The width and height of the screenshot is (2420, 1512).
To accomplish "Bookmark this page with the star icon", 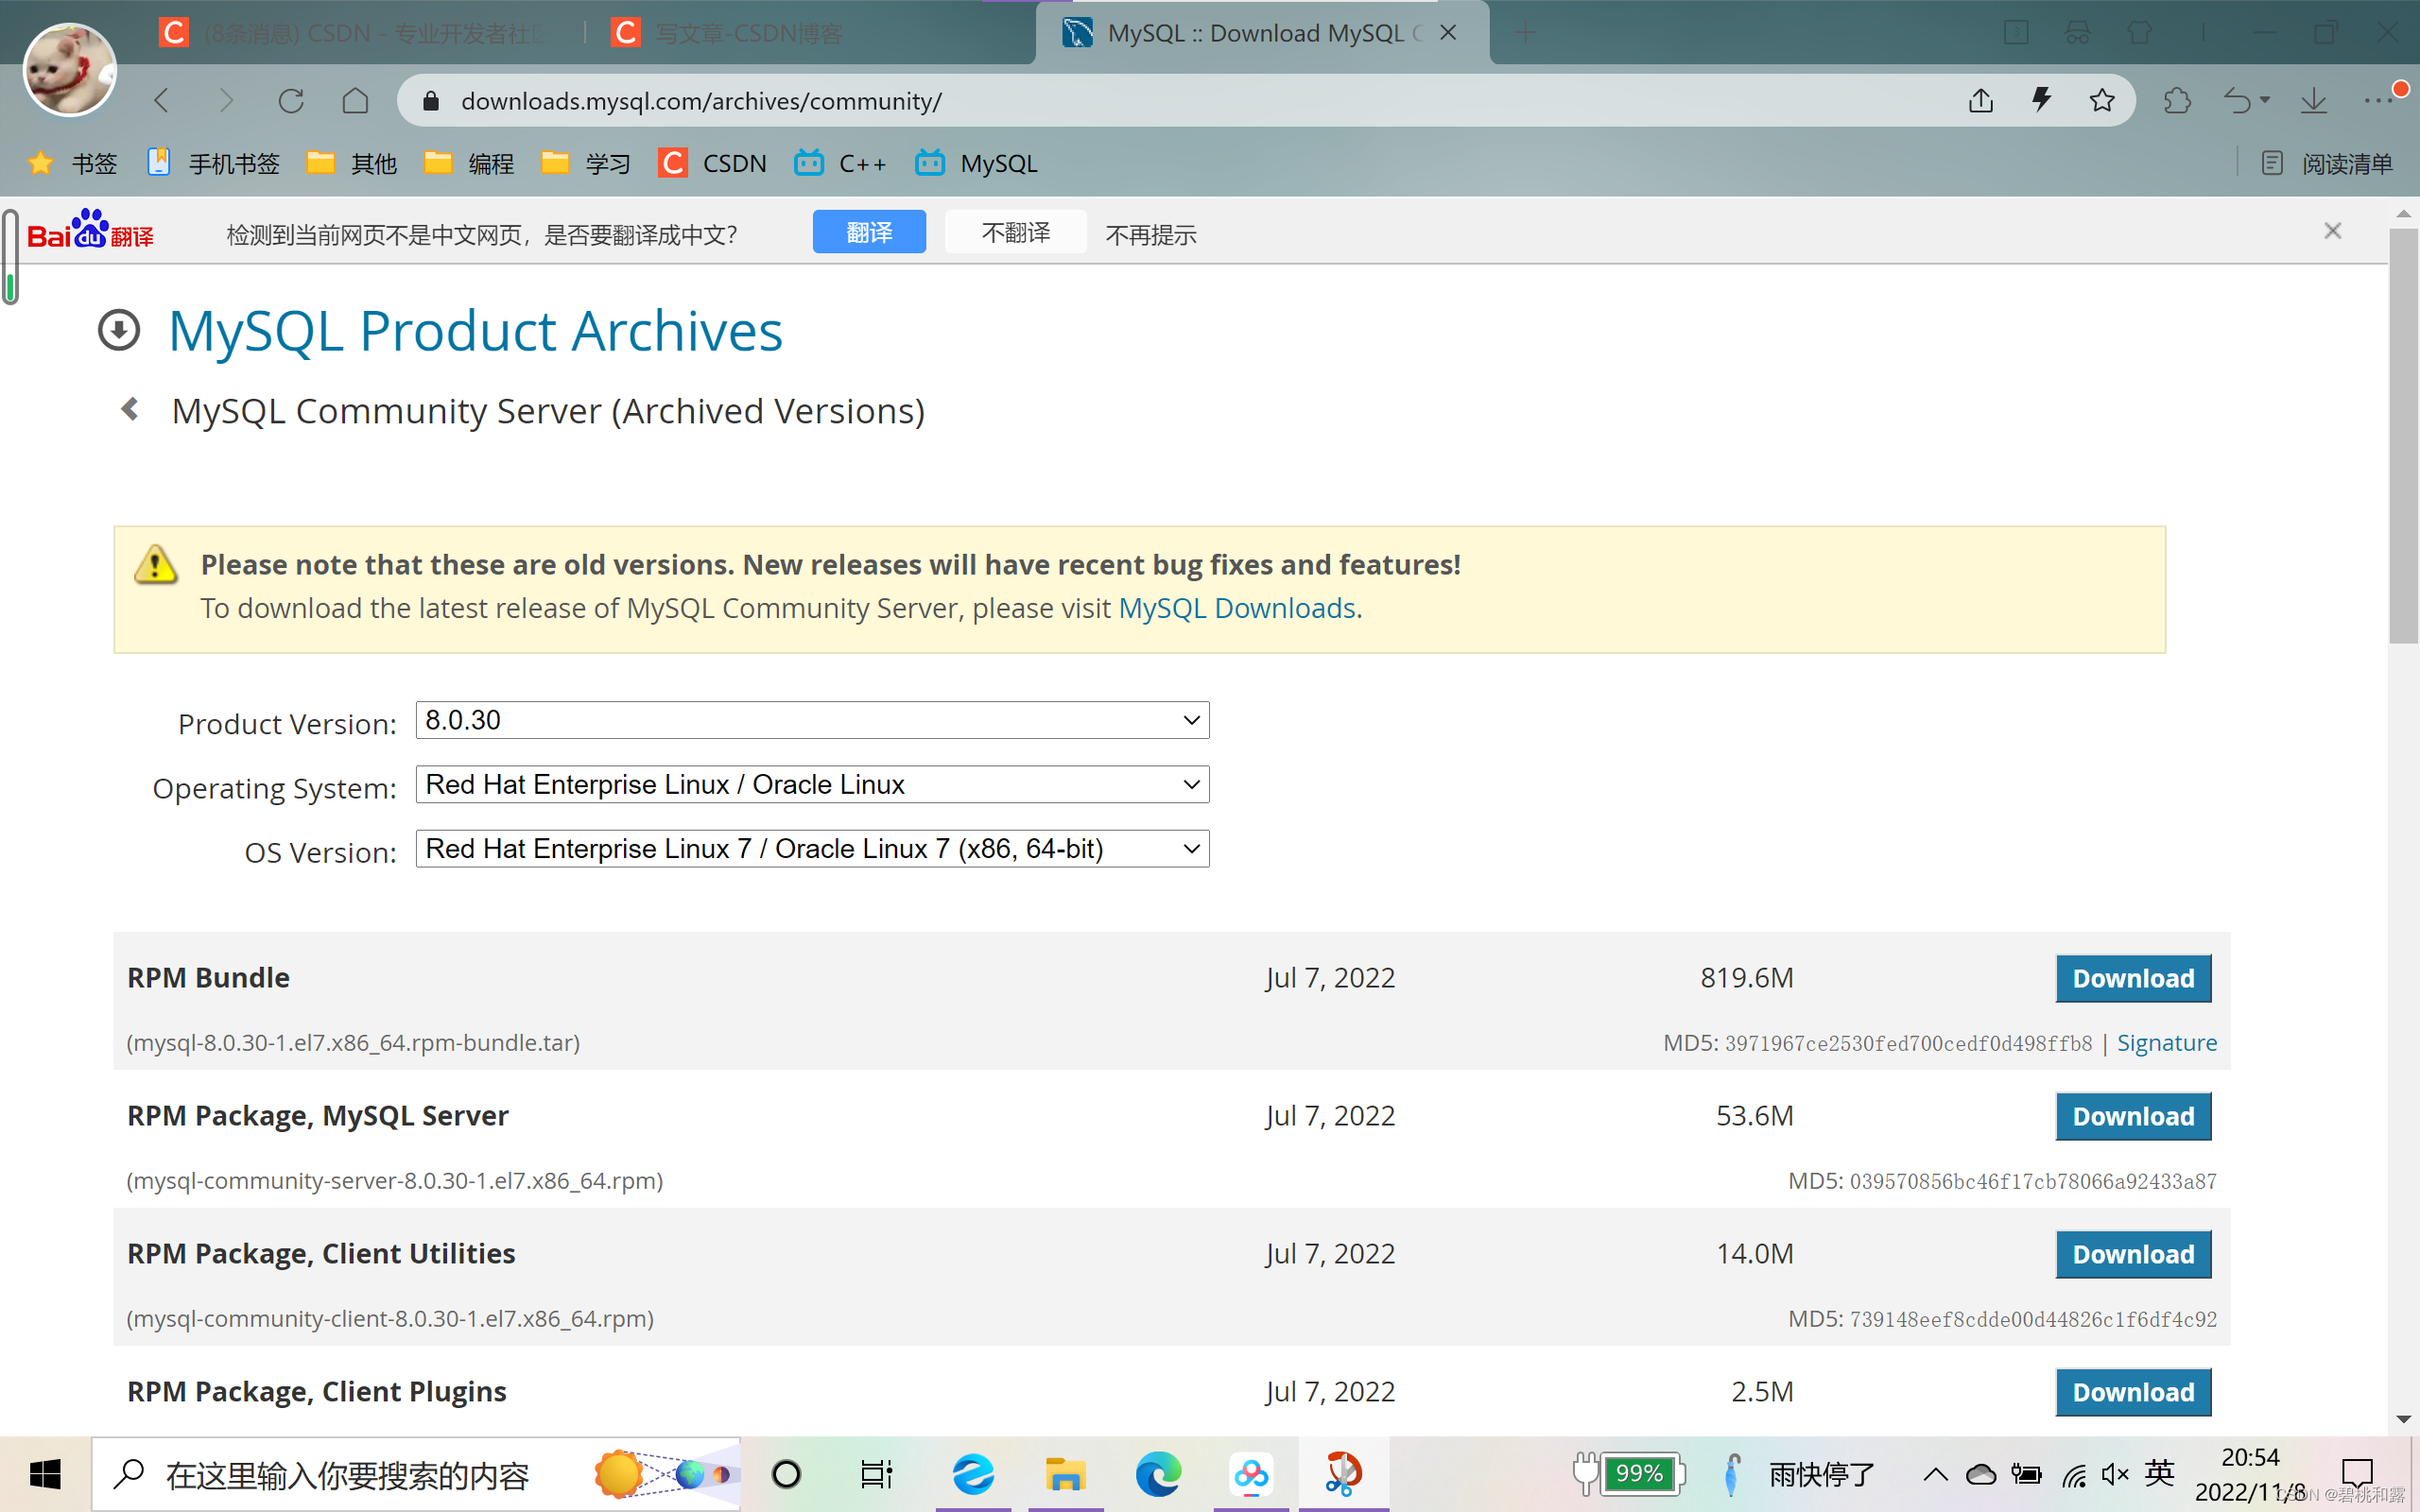I will pyautogui.click(x=2102, y=101).
